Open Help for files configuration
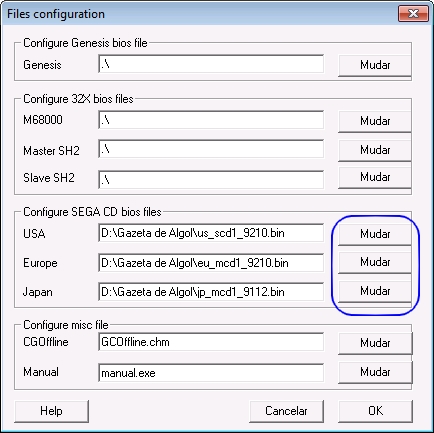The width and height of the screenshot is (434, 433). [x=52, y=411]
